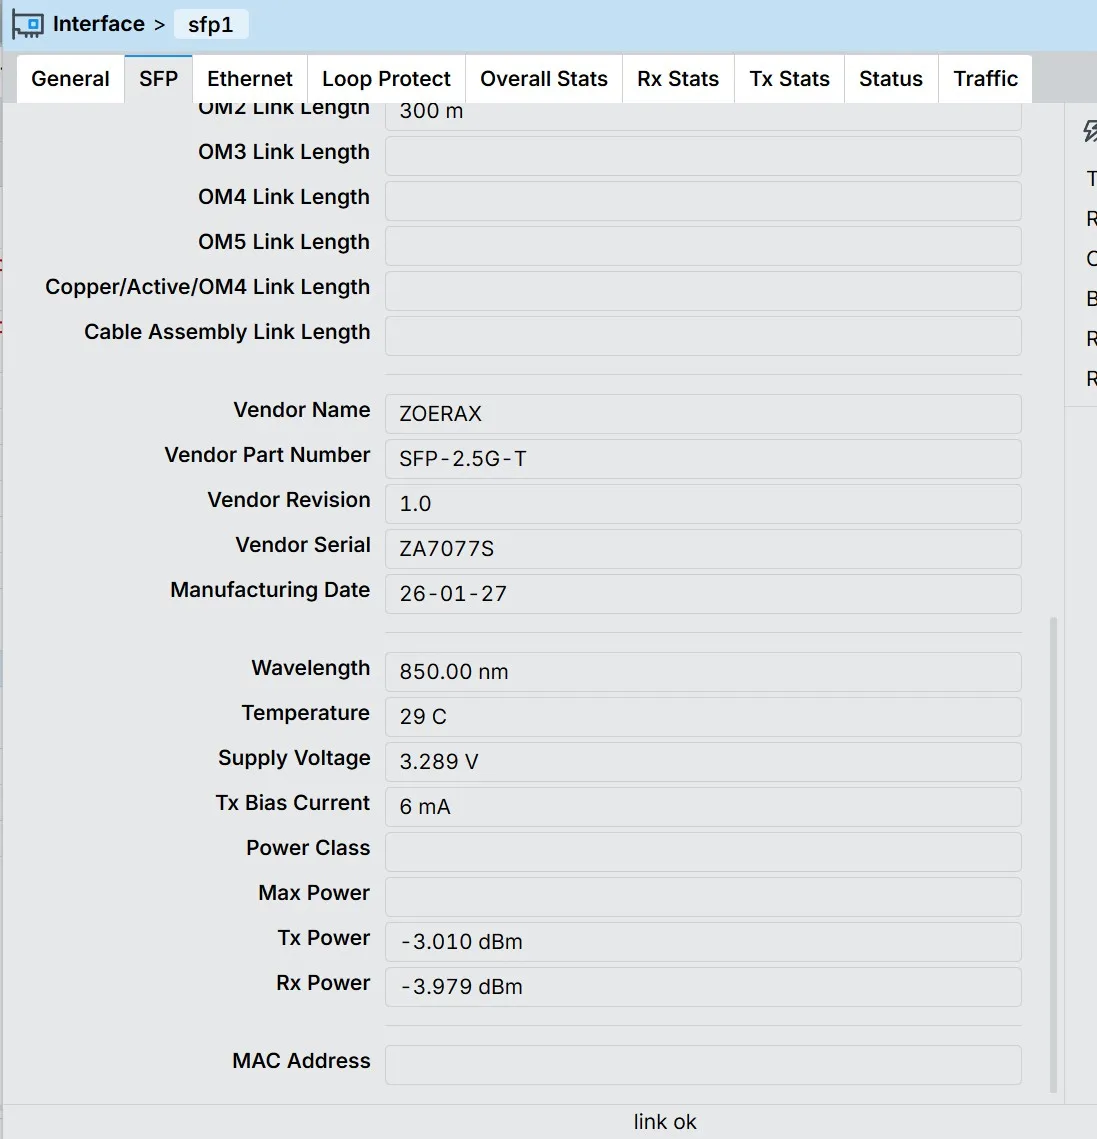Click the Vendor Name field showing ZOERAX
The height and width of the screenshot is (1139, 1097).
click(x=703, y=414)
